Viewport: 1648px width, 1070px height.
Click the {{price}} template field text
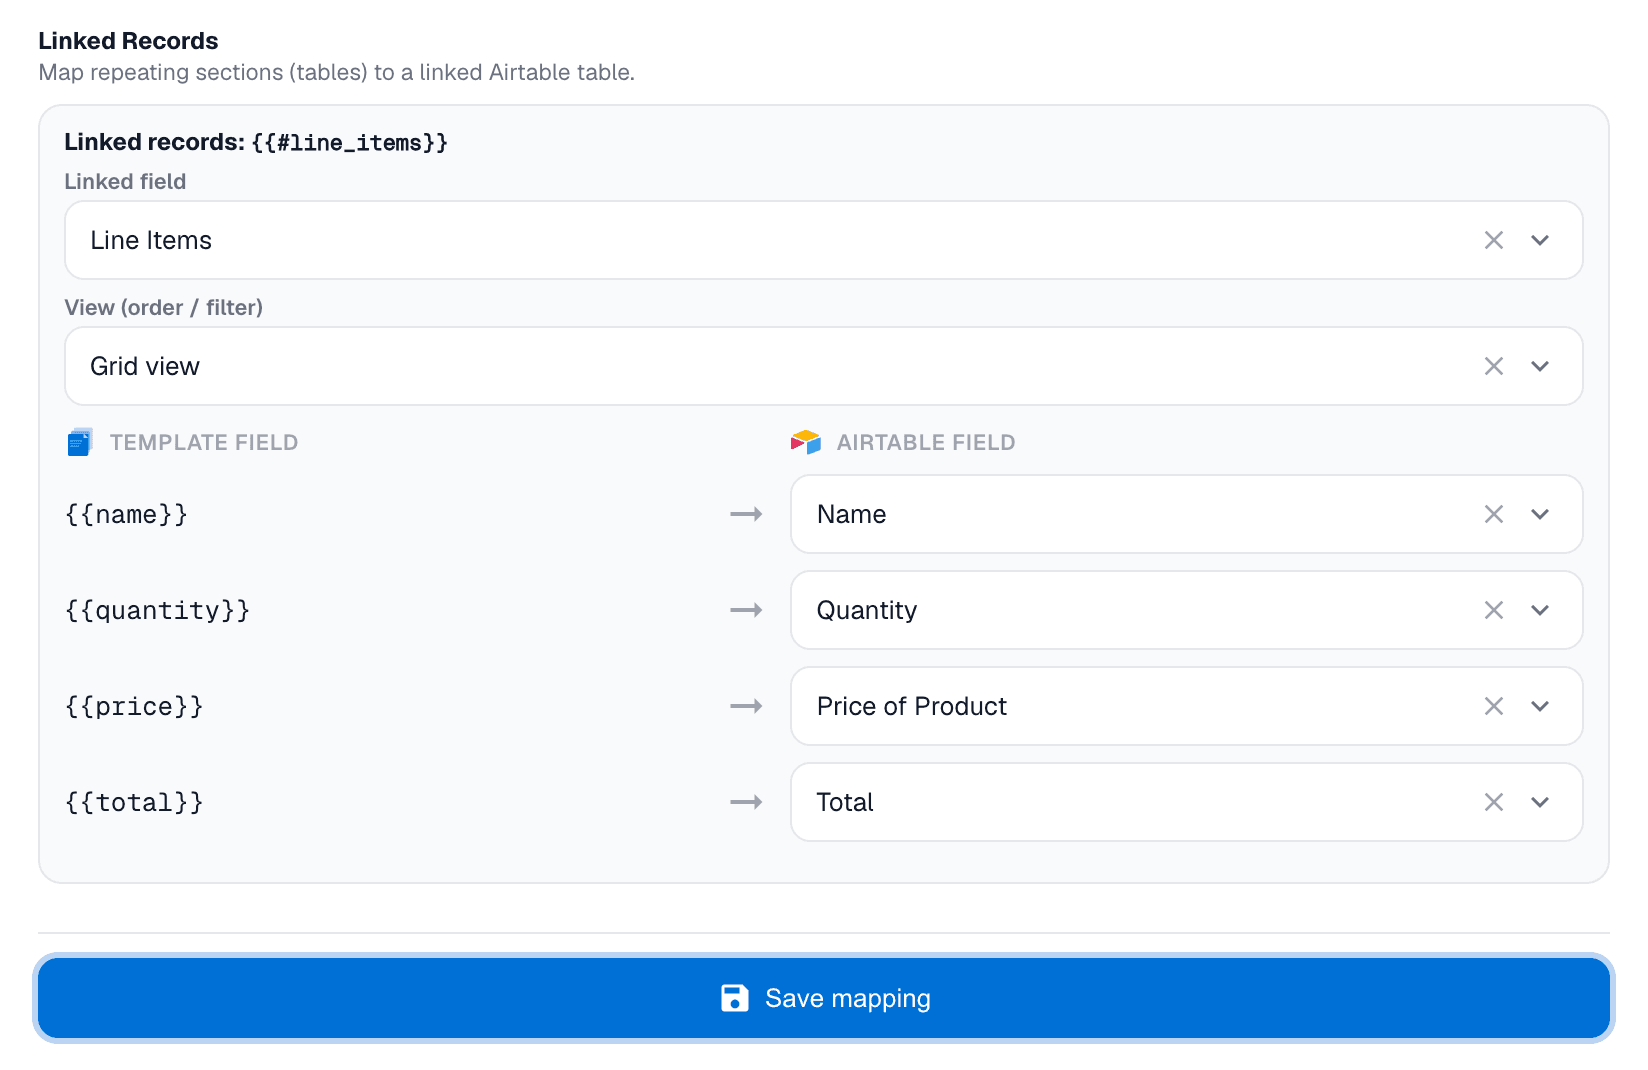135,706
